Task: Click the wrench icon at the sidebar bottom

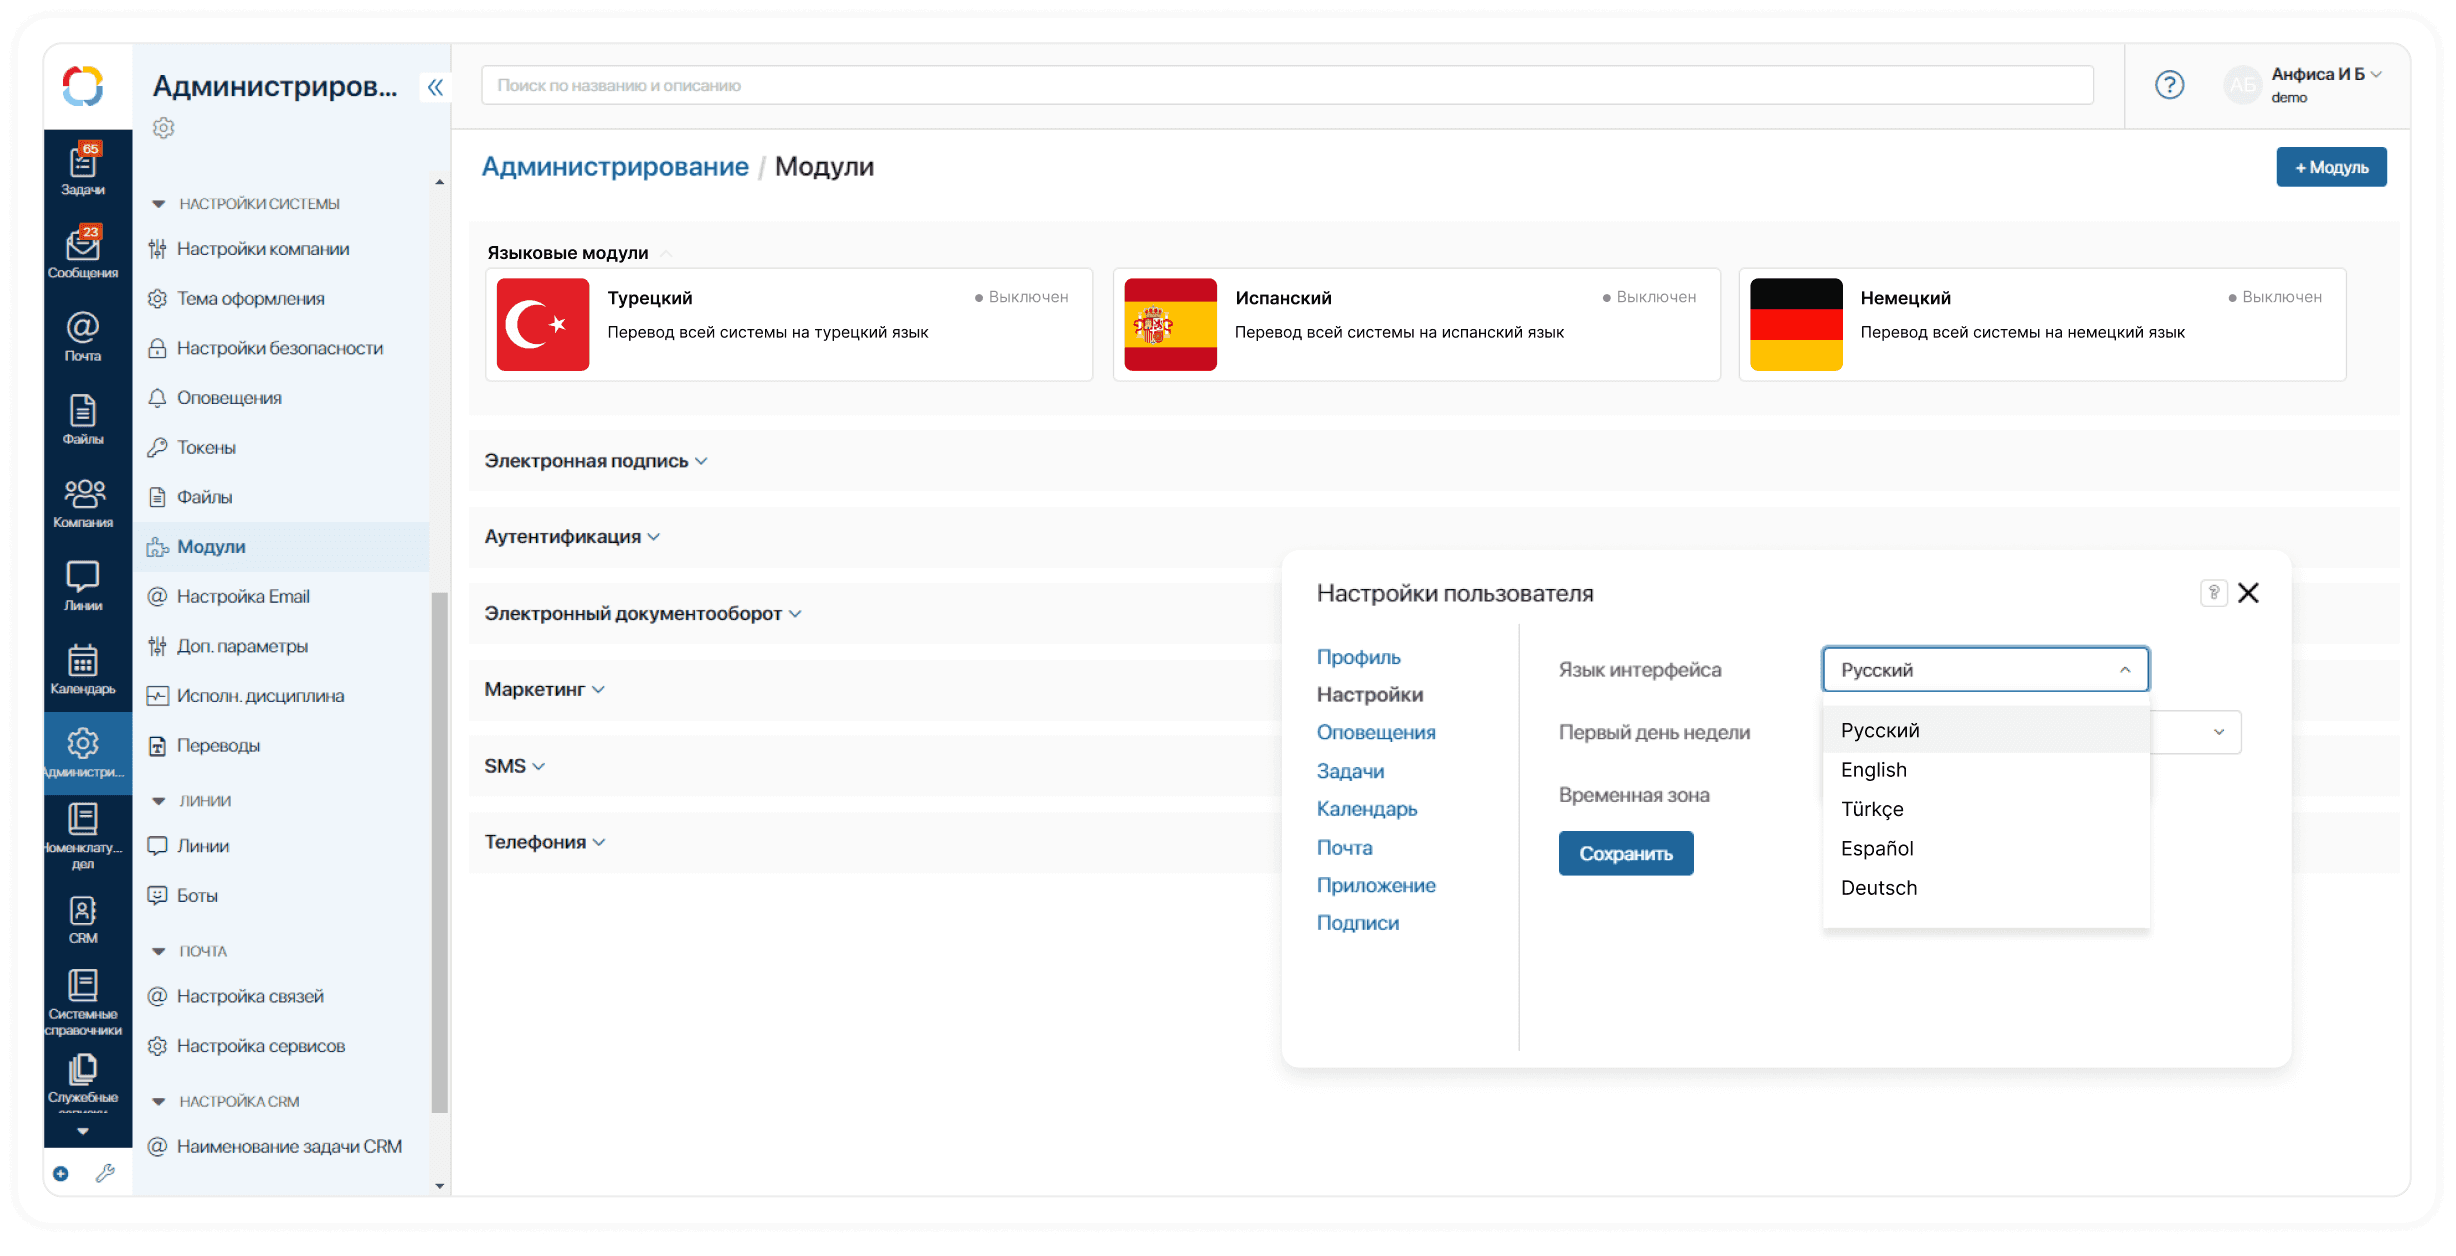Action: 105,1173
